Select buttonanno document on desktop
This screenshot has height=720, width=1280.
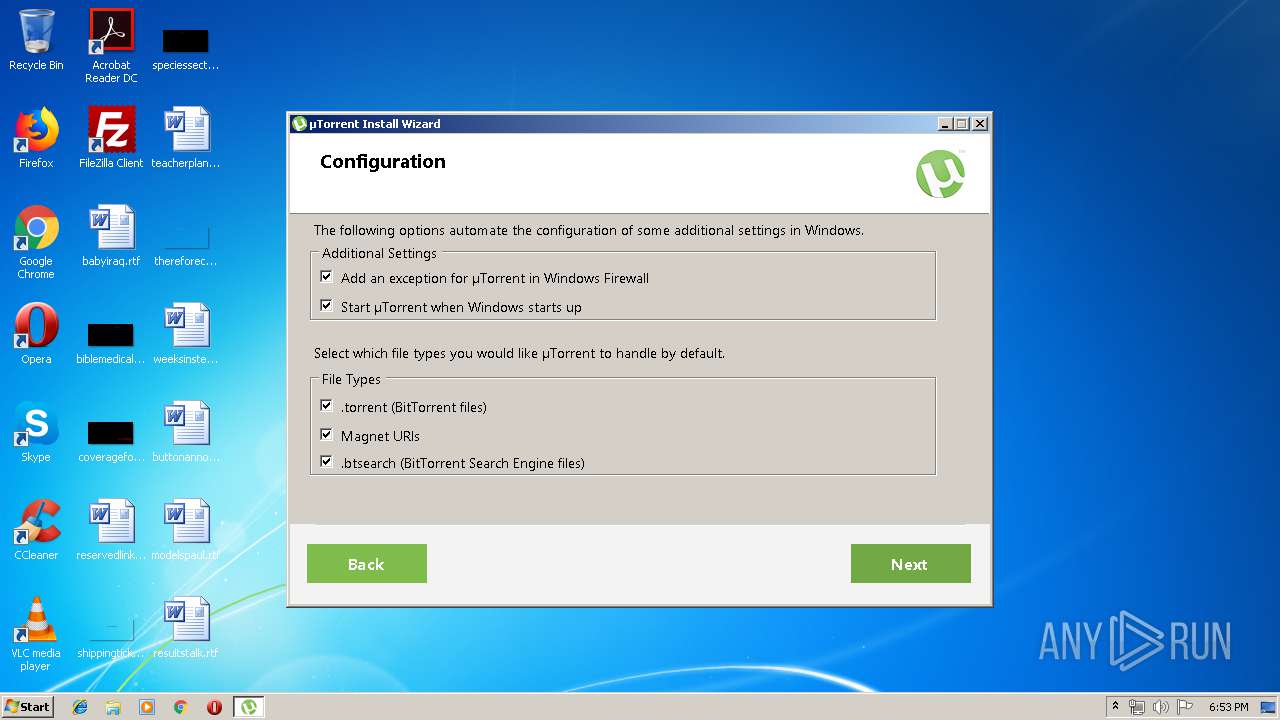tap(186, 432)
